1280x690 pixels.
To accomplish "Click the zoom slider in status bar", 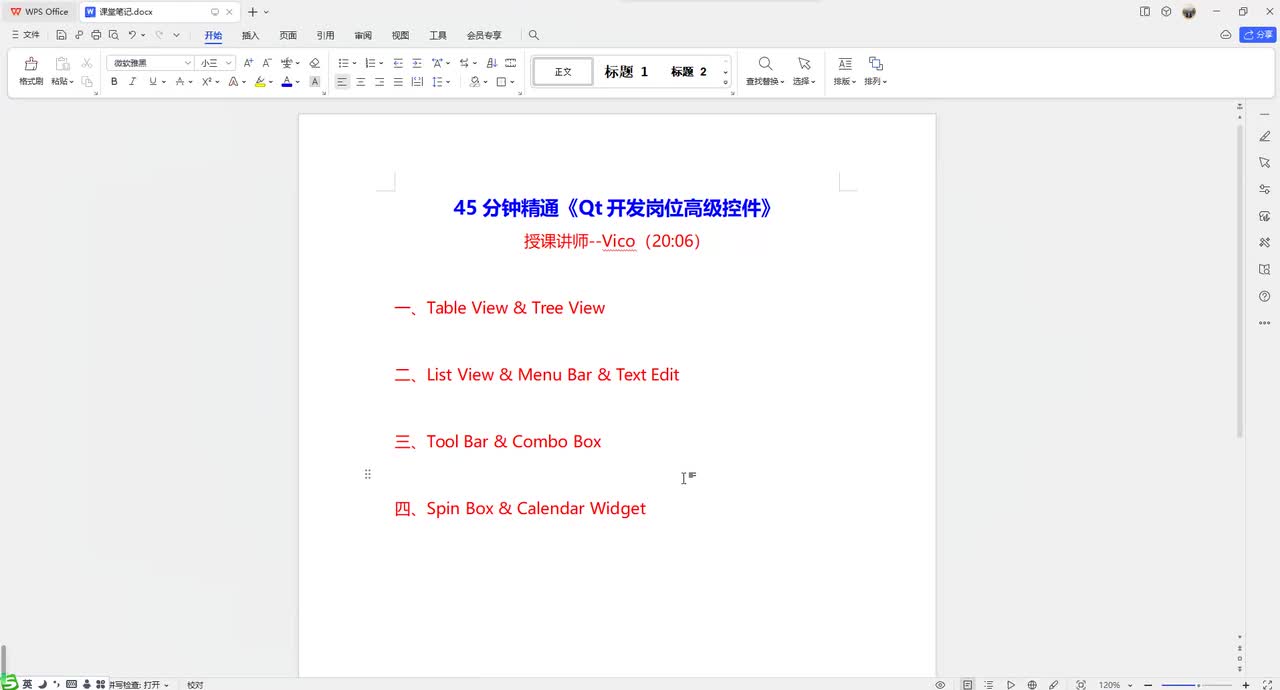I will click(1197, 685).
